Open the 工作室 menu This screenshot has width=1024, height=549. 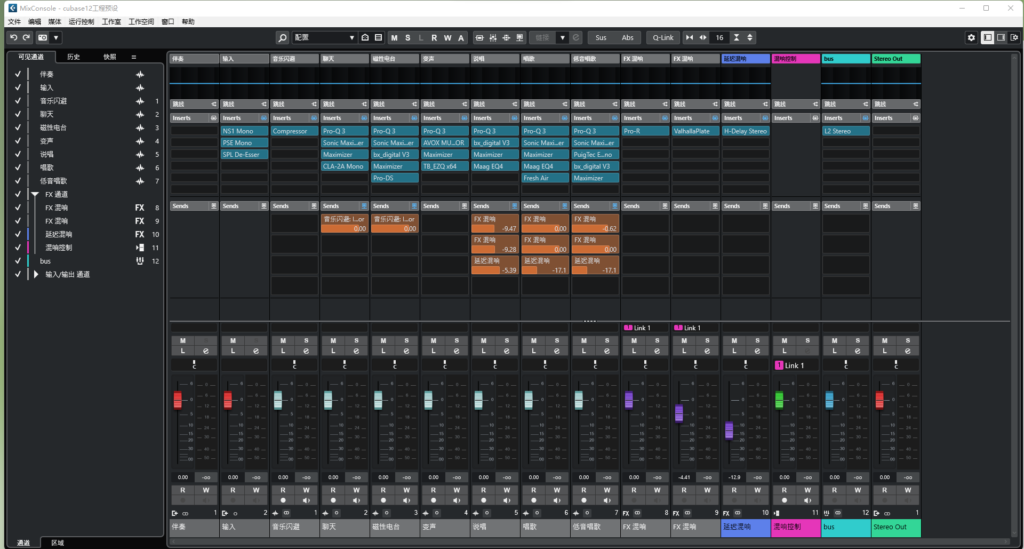(x=112, y=21)
